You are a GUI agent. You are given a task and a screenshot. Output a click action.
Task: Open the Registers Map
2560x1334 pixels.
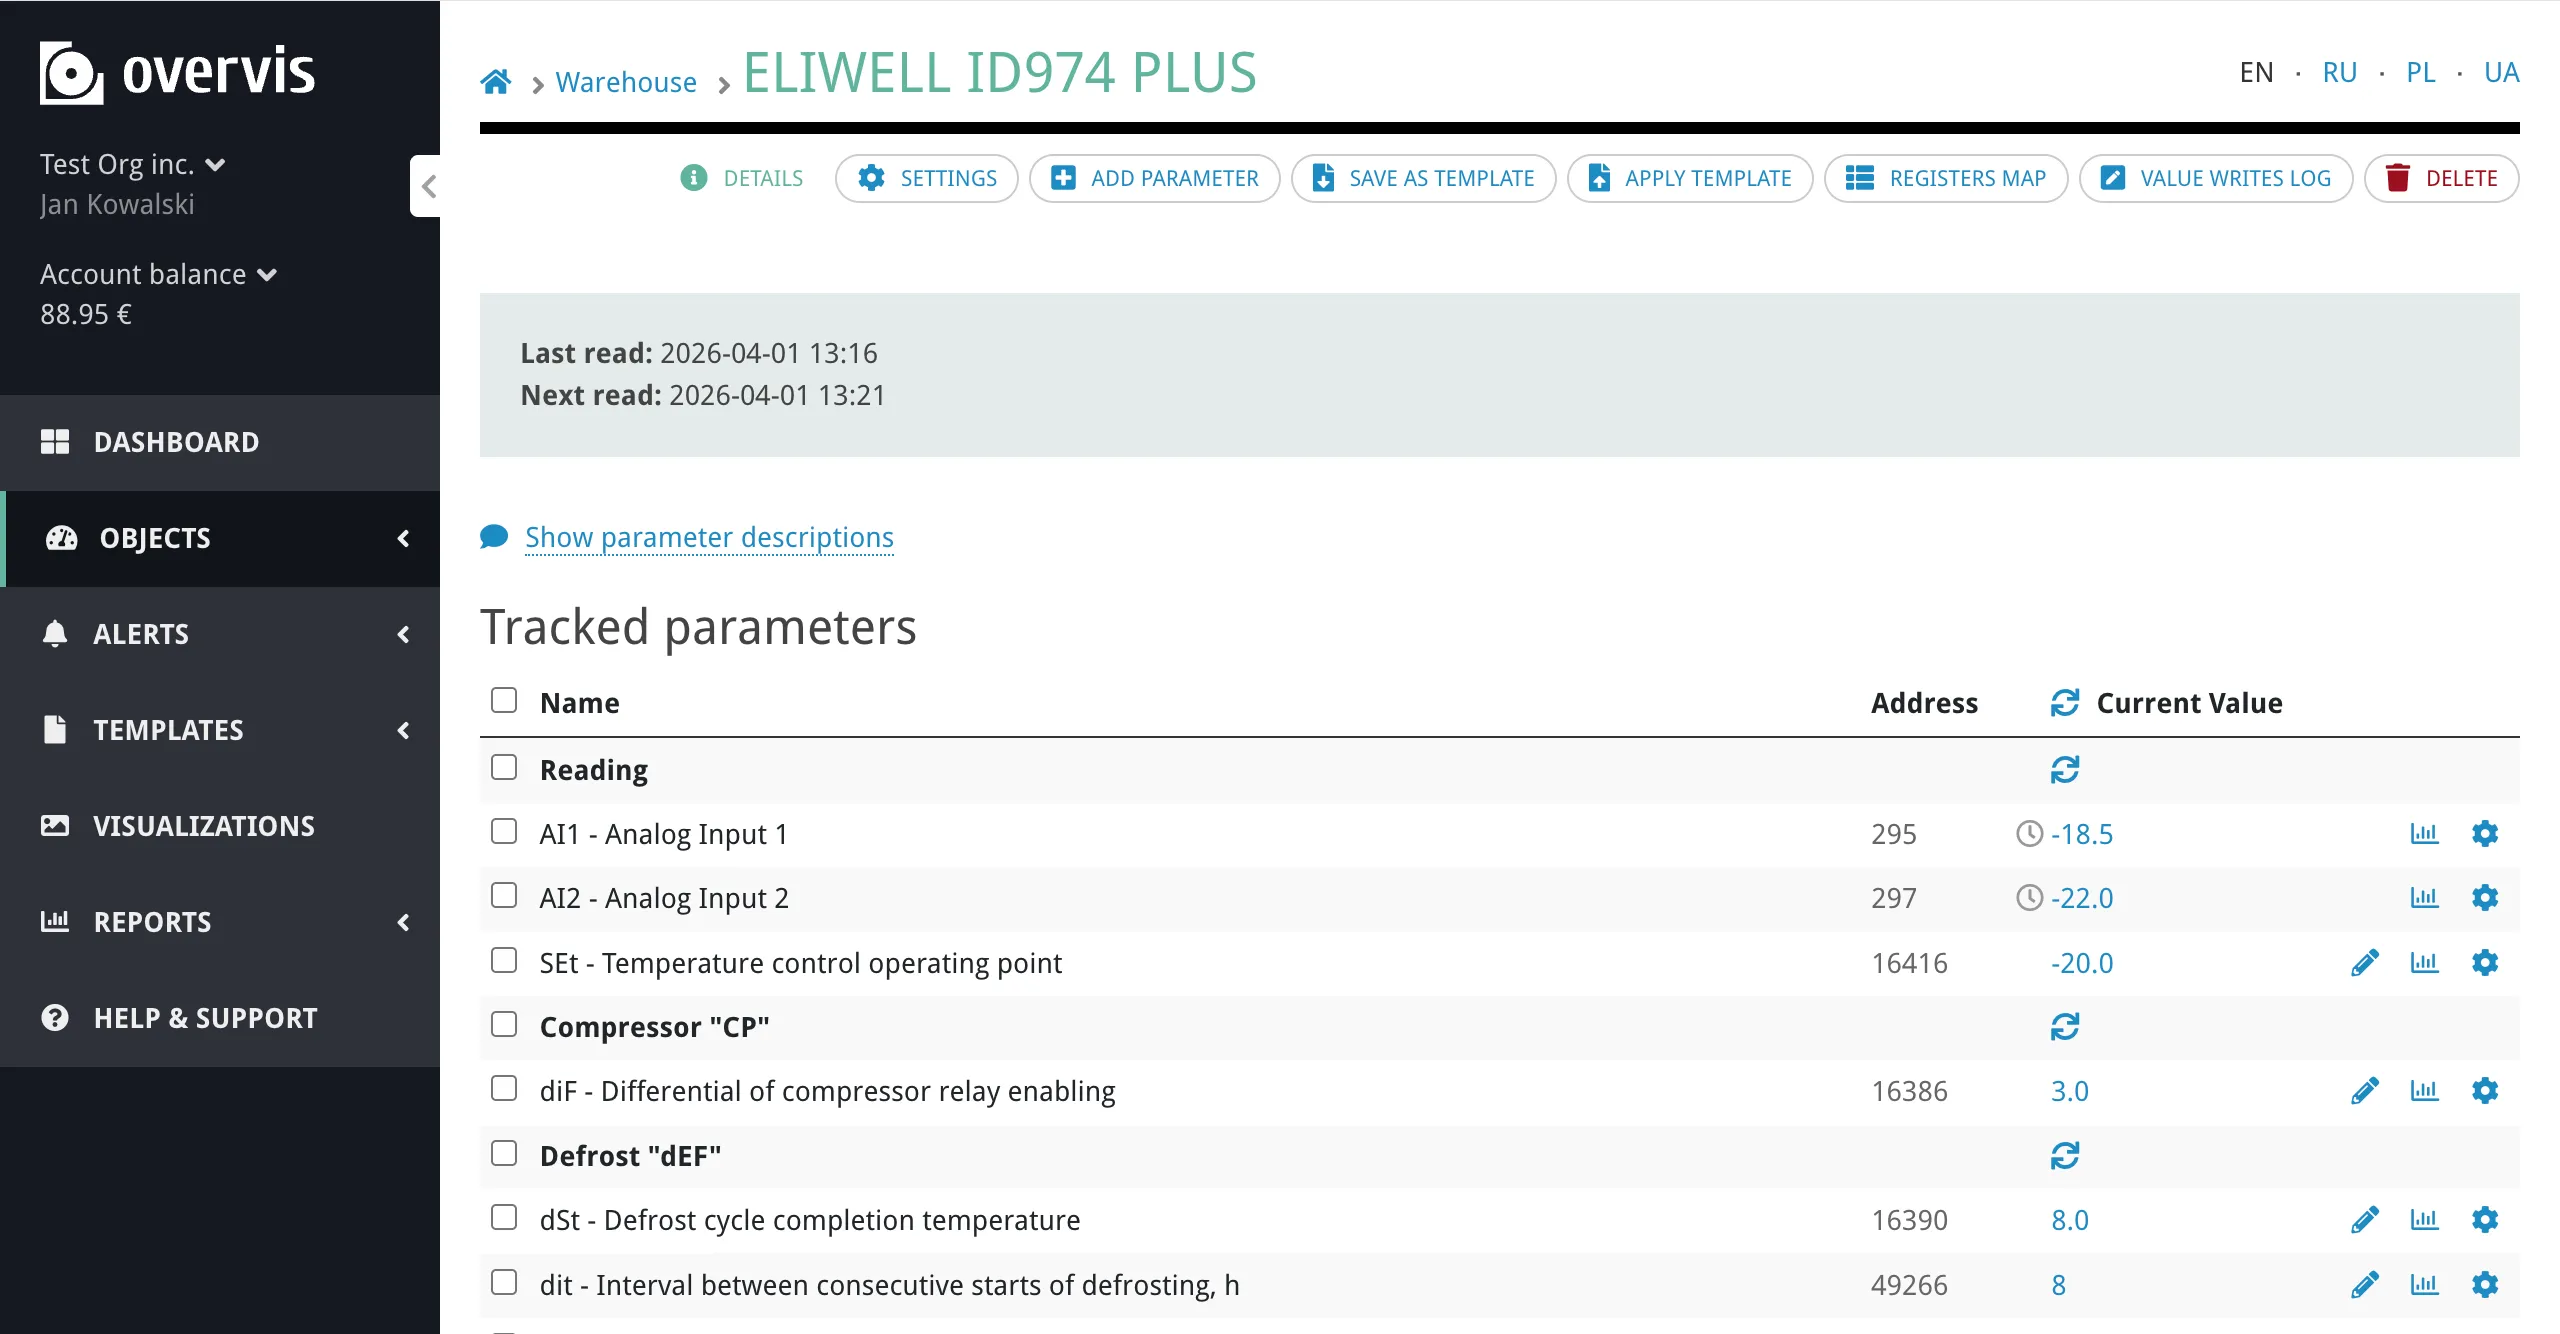pyautogui.click(x=1946, y=178)
